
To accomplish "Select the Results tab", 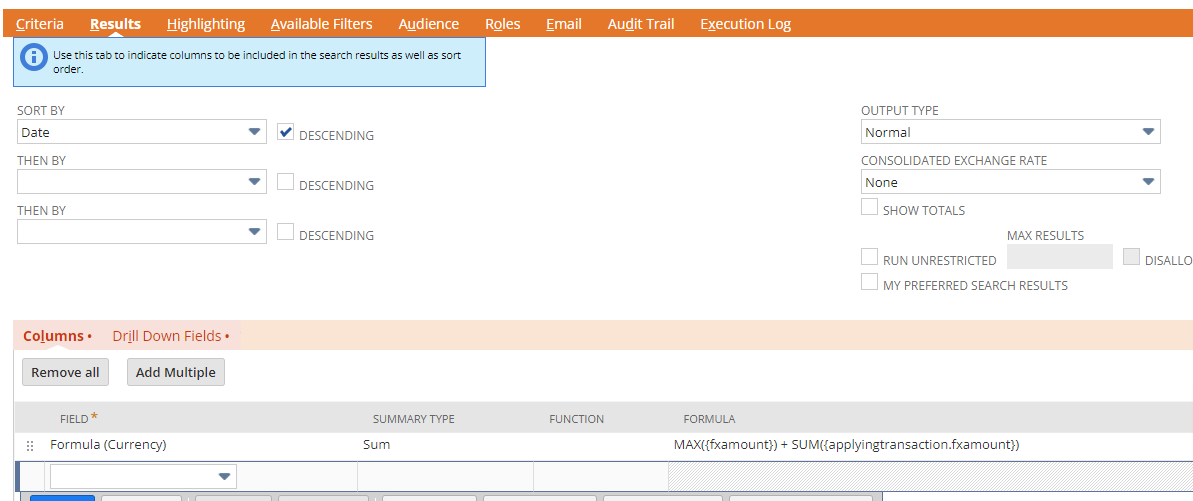I will point(115,24).
